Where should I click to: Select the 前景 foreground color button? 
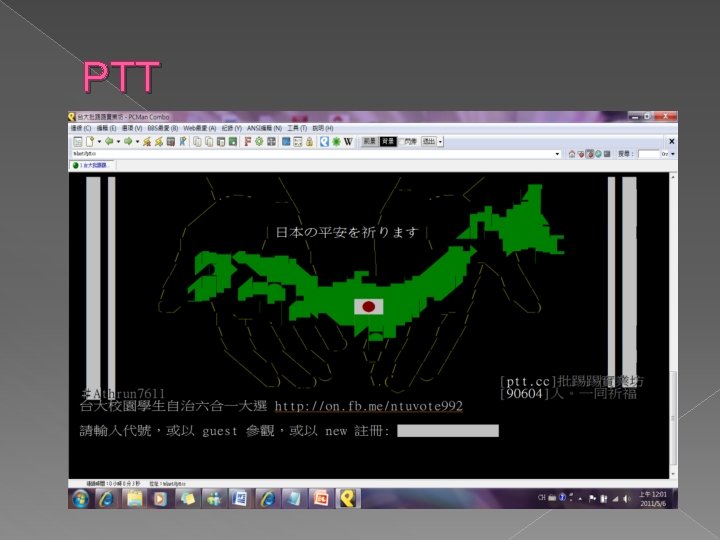pos(370,141)
